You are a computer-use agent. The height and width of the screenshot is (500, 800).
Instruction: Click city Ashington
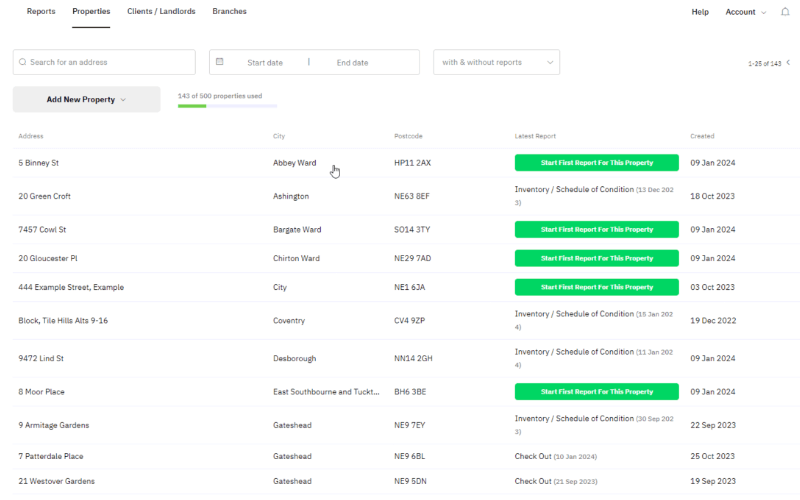(x=291, y=196)
